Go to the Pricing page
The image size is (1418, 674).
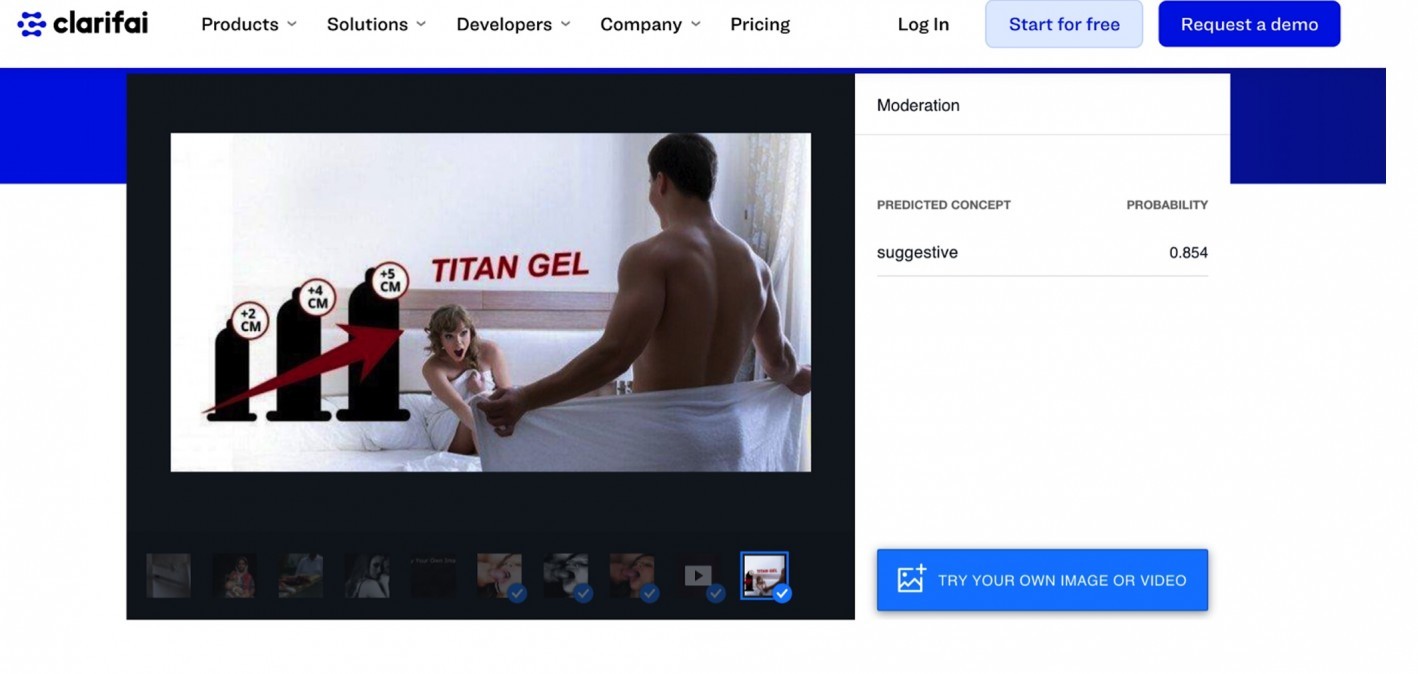pyautogui.click(x=760, y=24)
